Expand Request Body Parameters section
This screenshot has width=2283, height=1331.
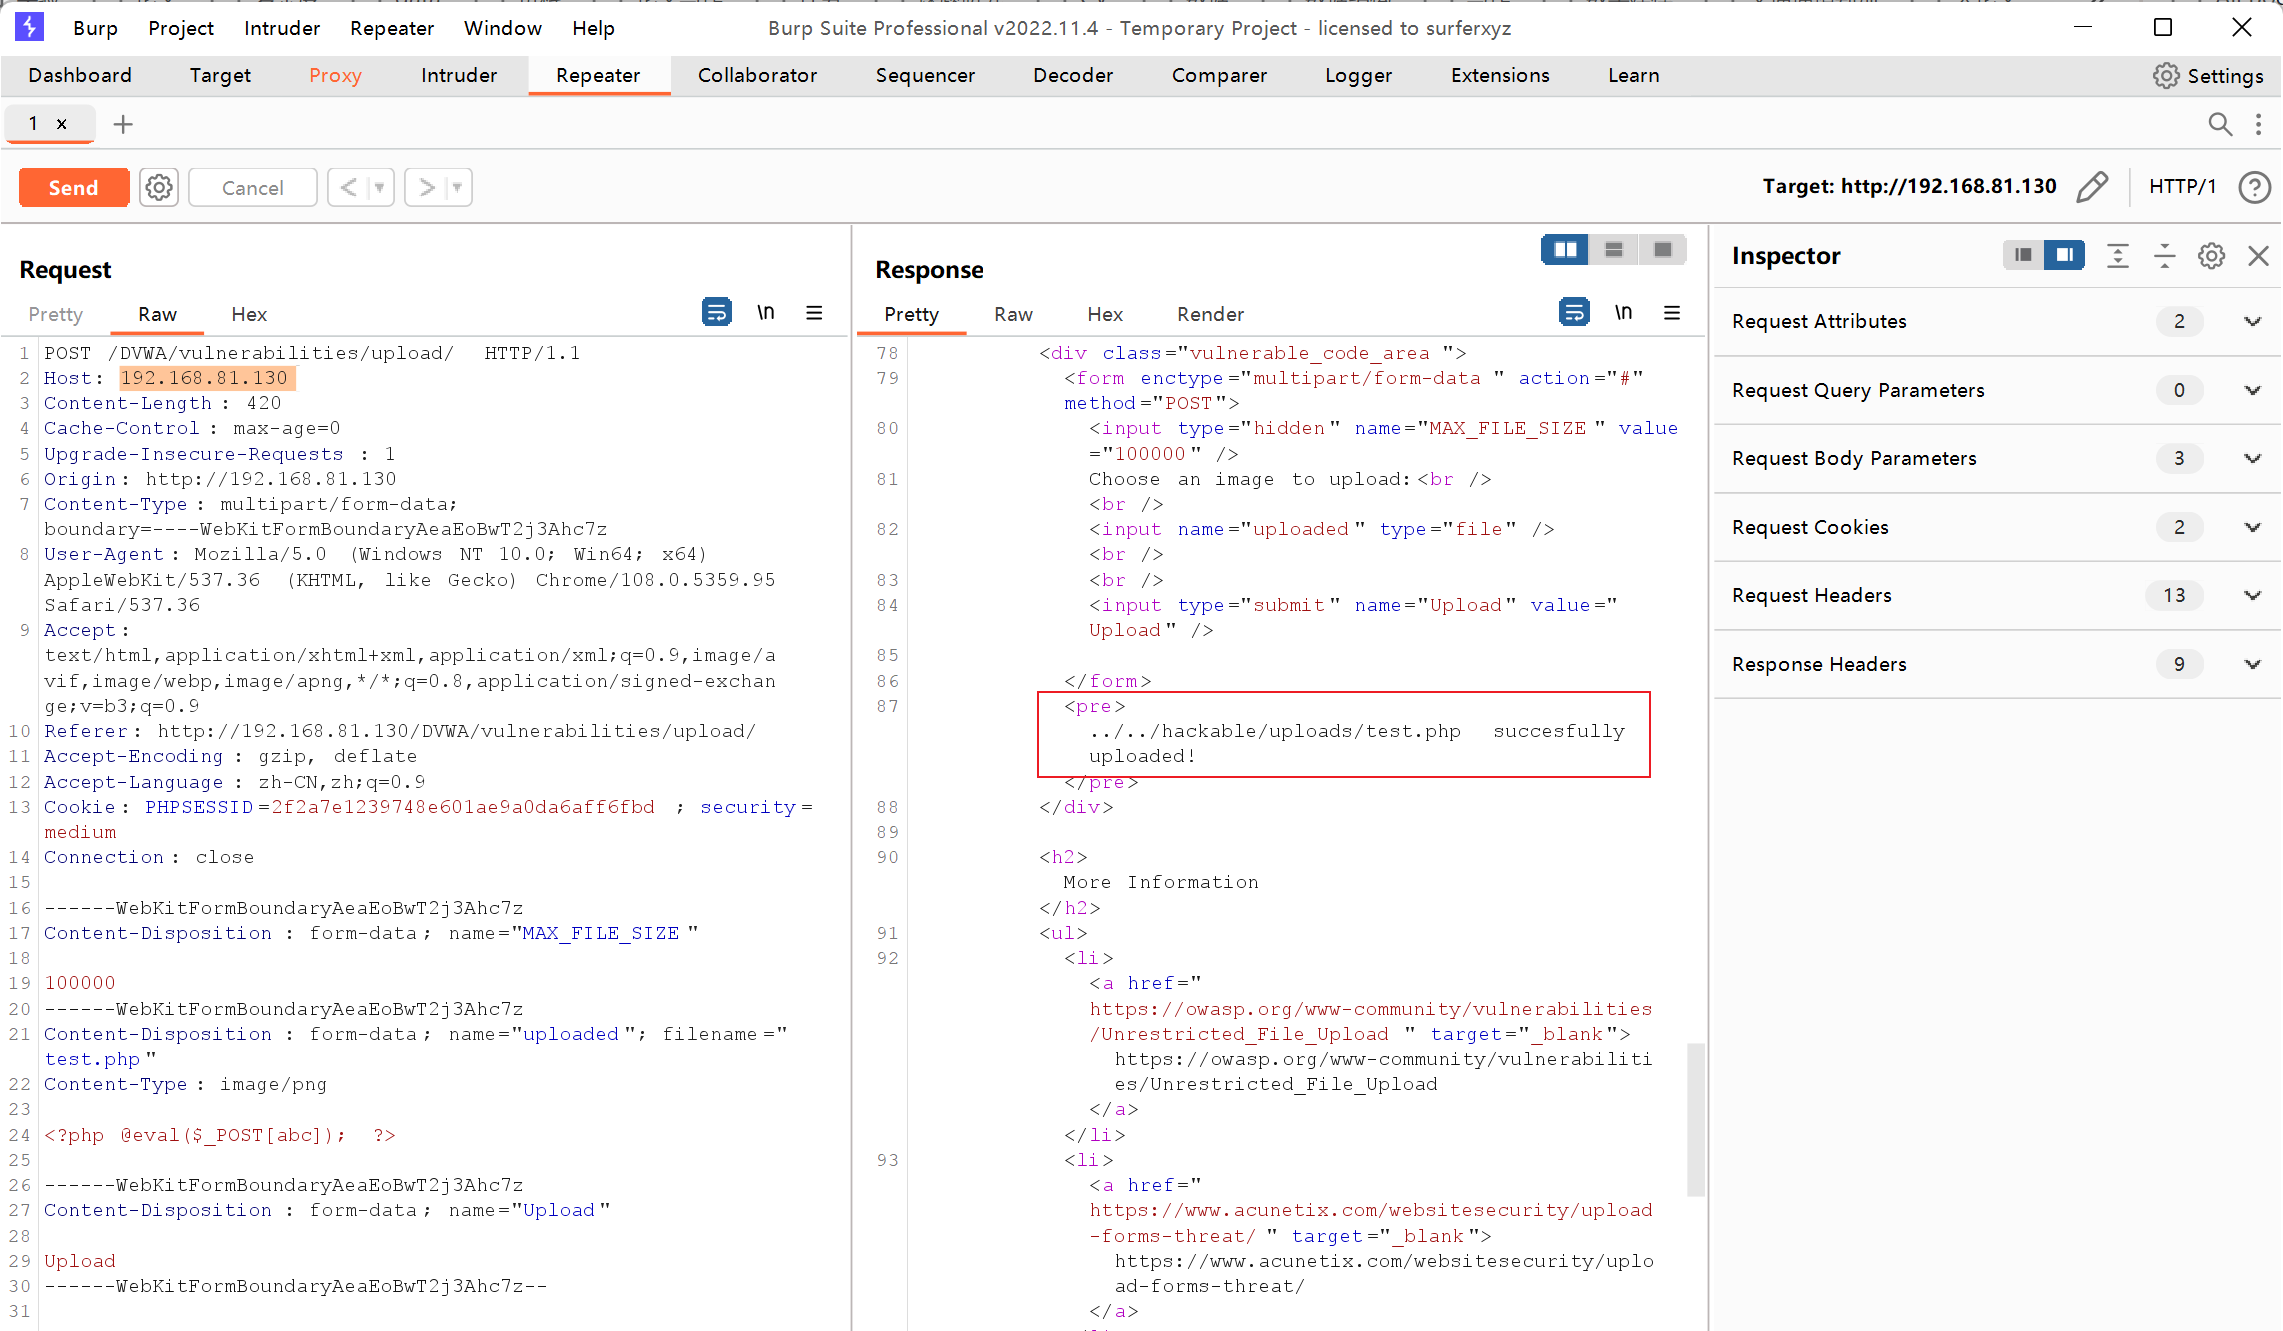(2252, 459)
